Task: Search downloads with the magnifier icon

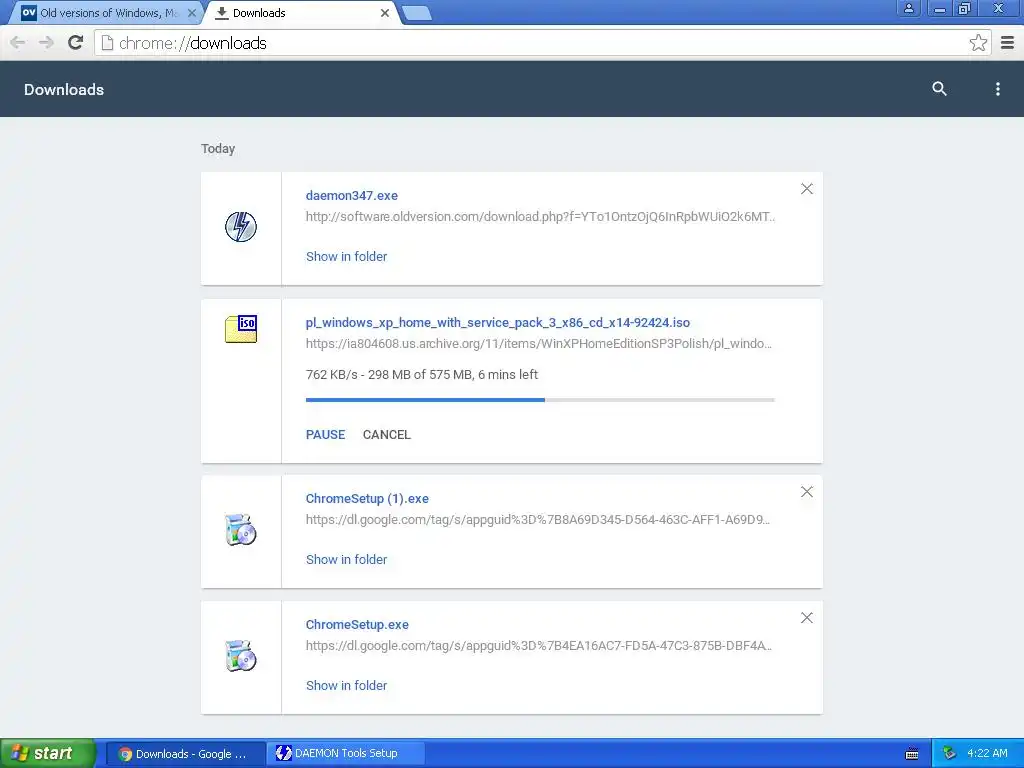Action: pos(939,89)
